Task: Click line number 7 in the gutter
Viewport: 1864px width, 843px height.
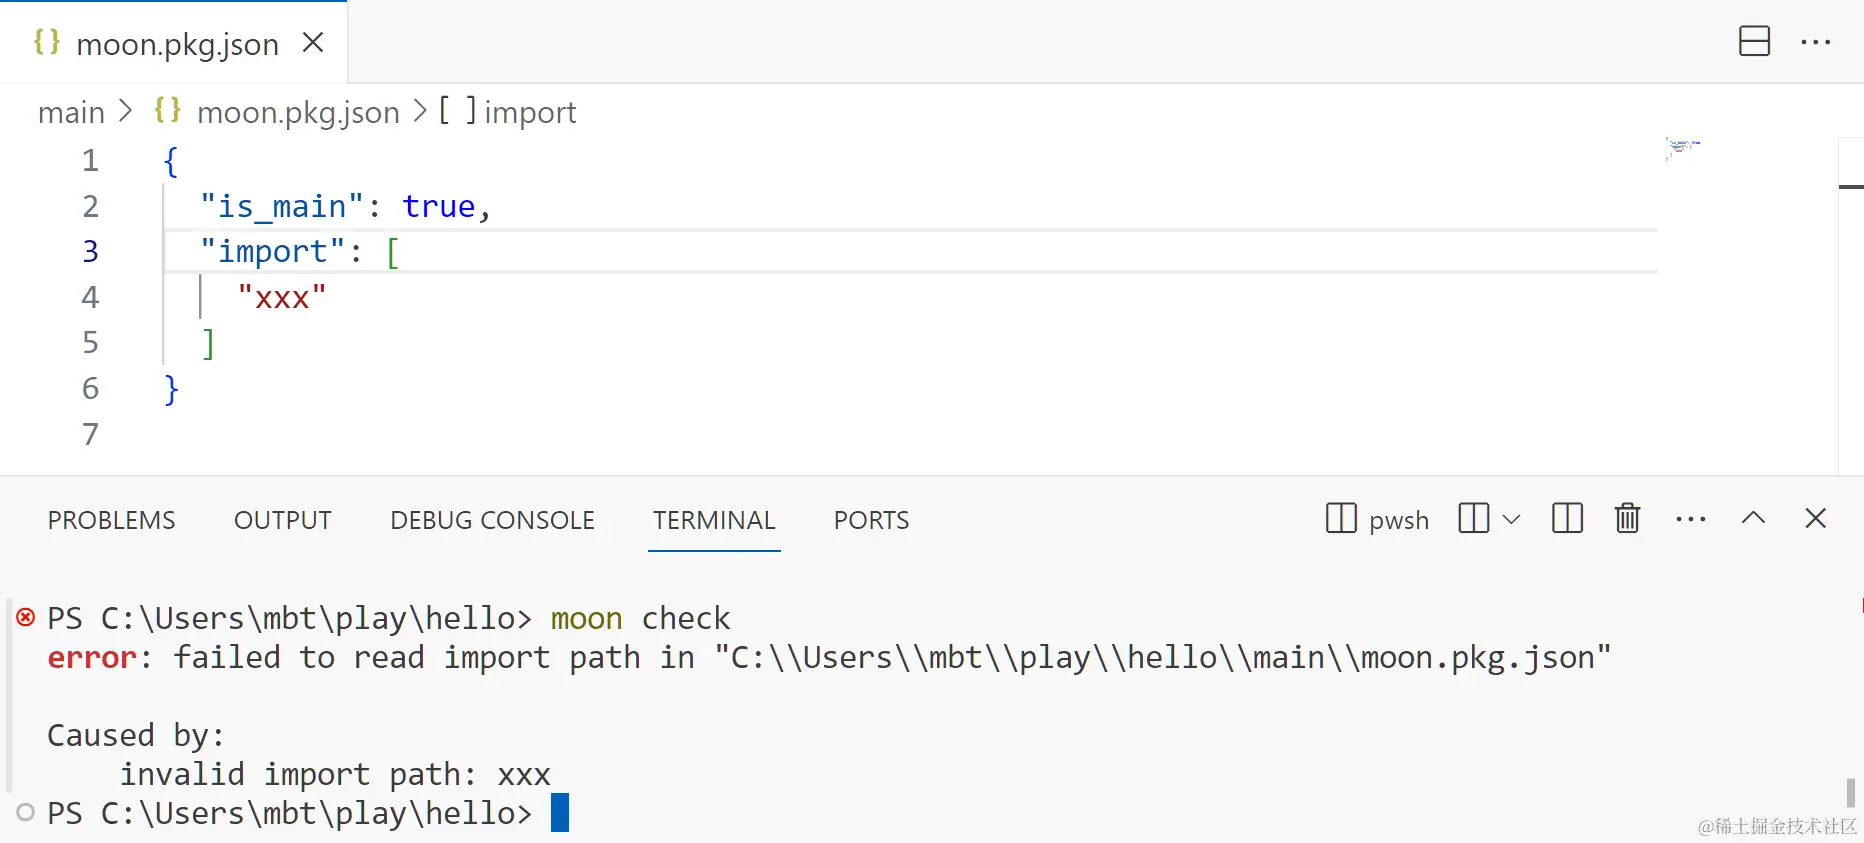Action: (90, 434)
